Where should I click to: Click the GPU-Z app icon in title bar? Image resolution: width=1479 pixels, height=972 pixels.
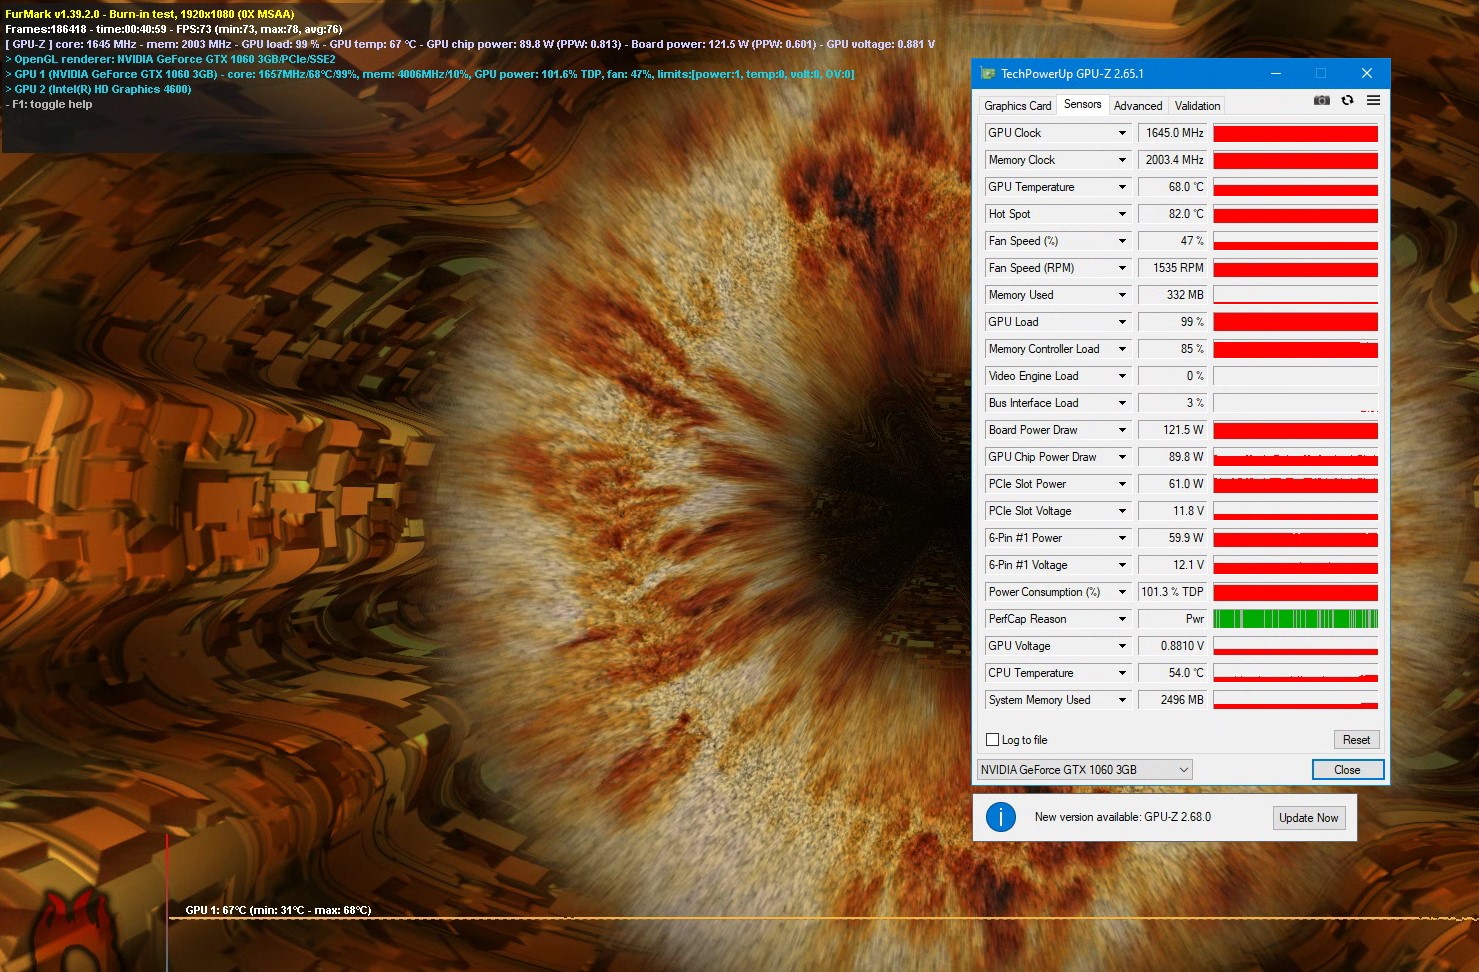988,74
